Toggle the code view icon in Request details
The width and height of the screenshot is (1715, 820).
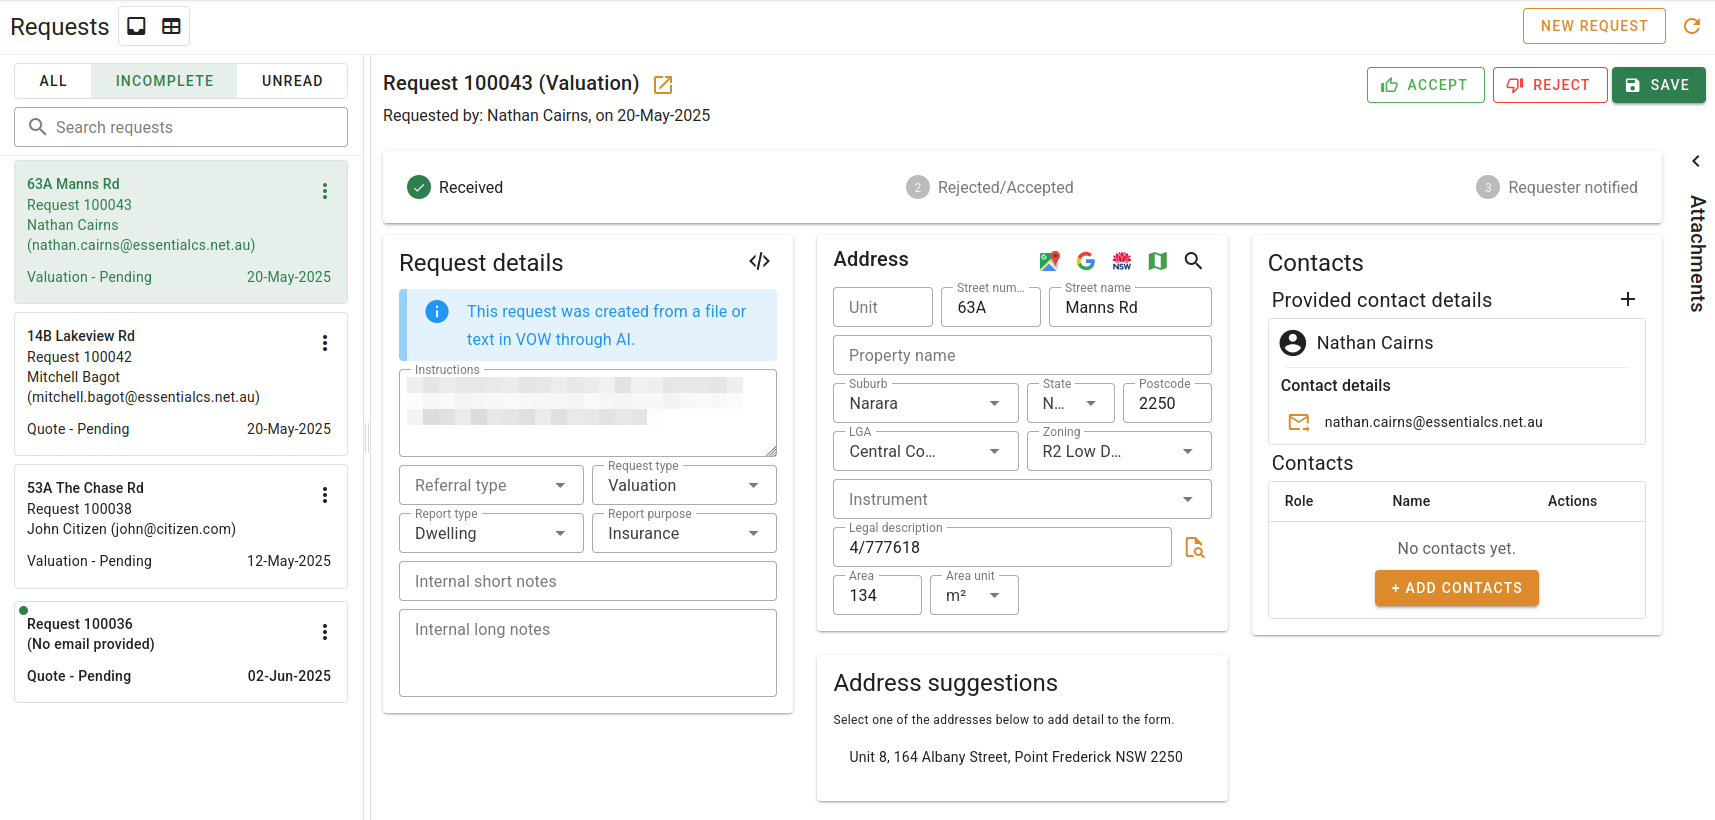pyautogui.click(x=759, y=261)
